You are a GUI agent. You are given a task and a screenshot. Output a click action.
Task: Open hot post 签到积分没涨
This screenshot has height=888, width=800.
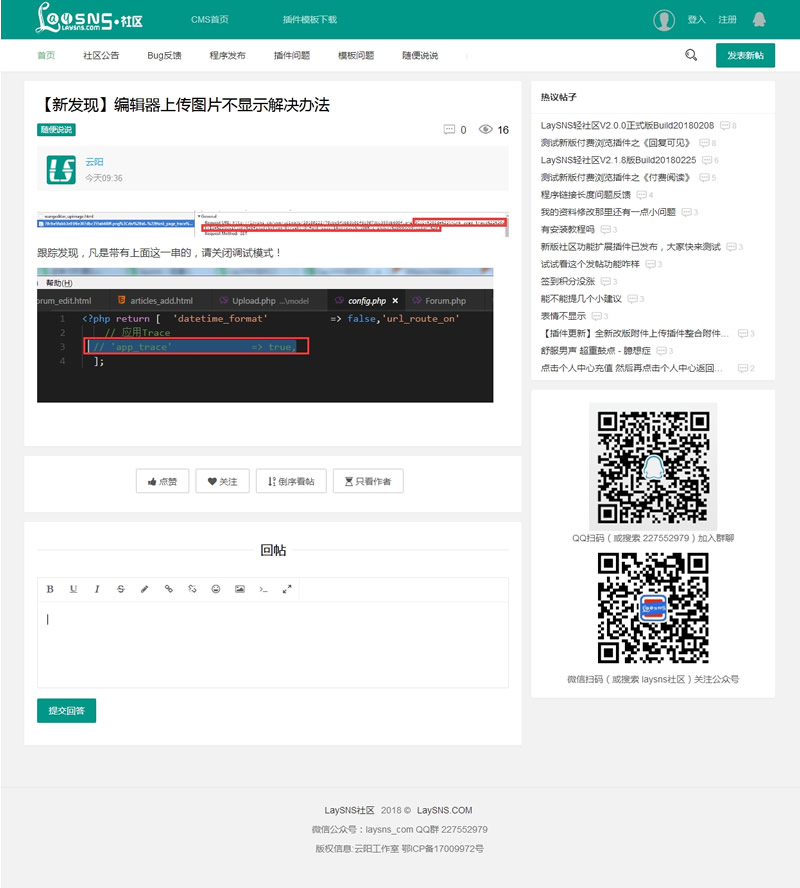567,281
